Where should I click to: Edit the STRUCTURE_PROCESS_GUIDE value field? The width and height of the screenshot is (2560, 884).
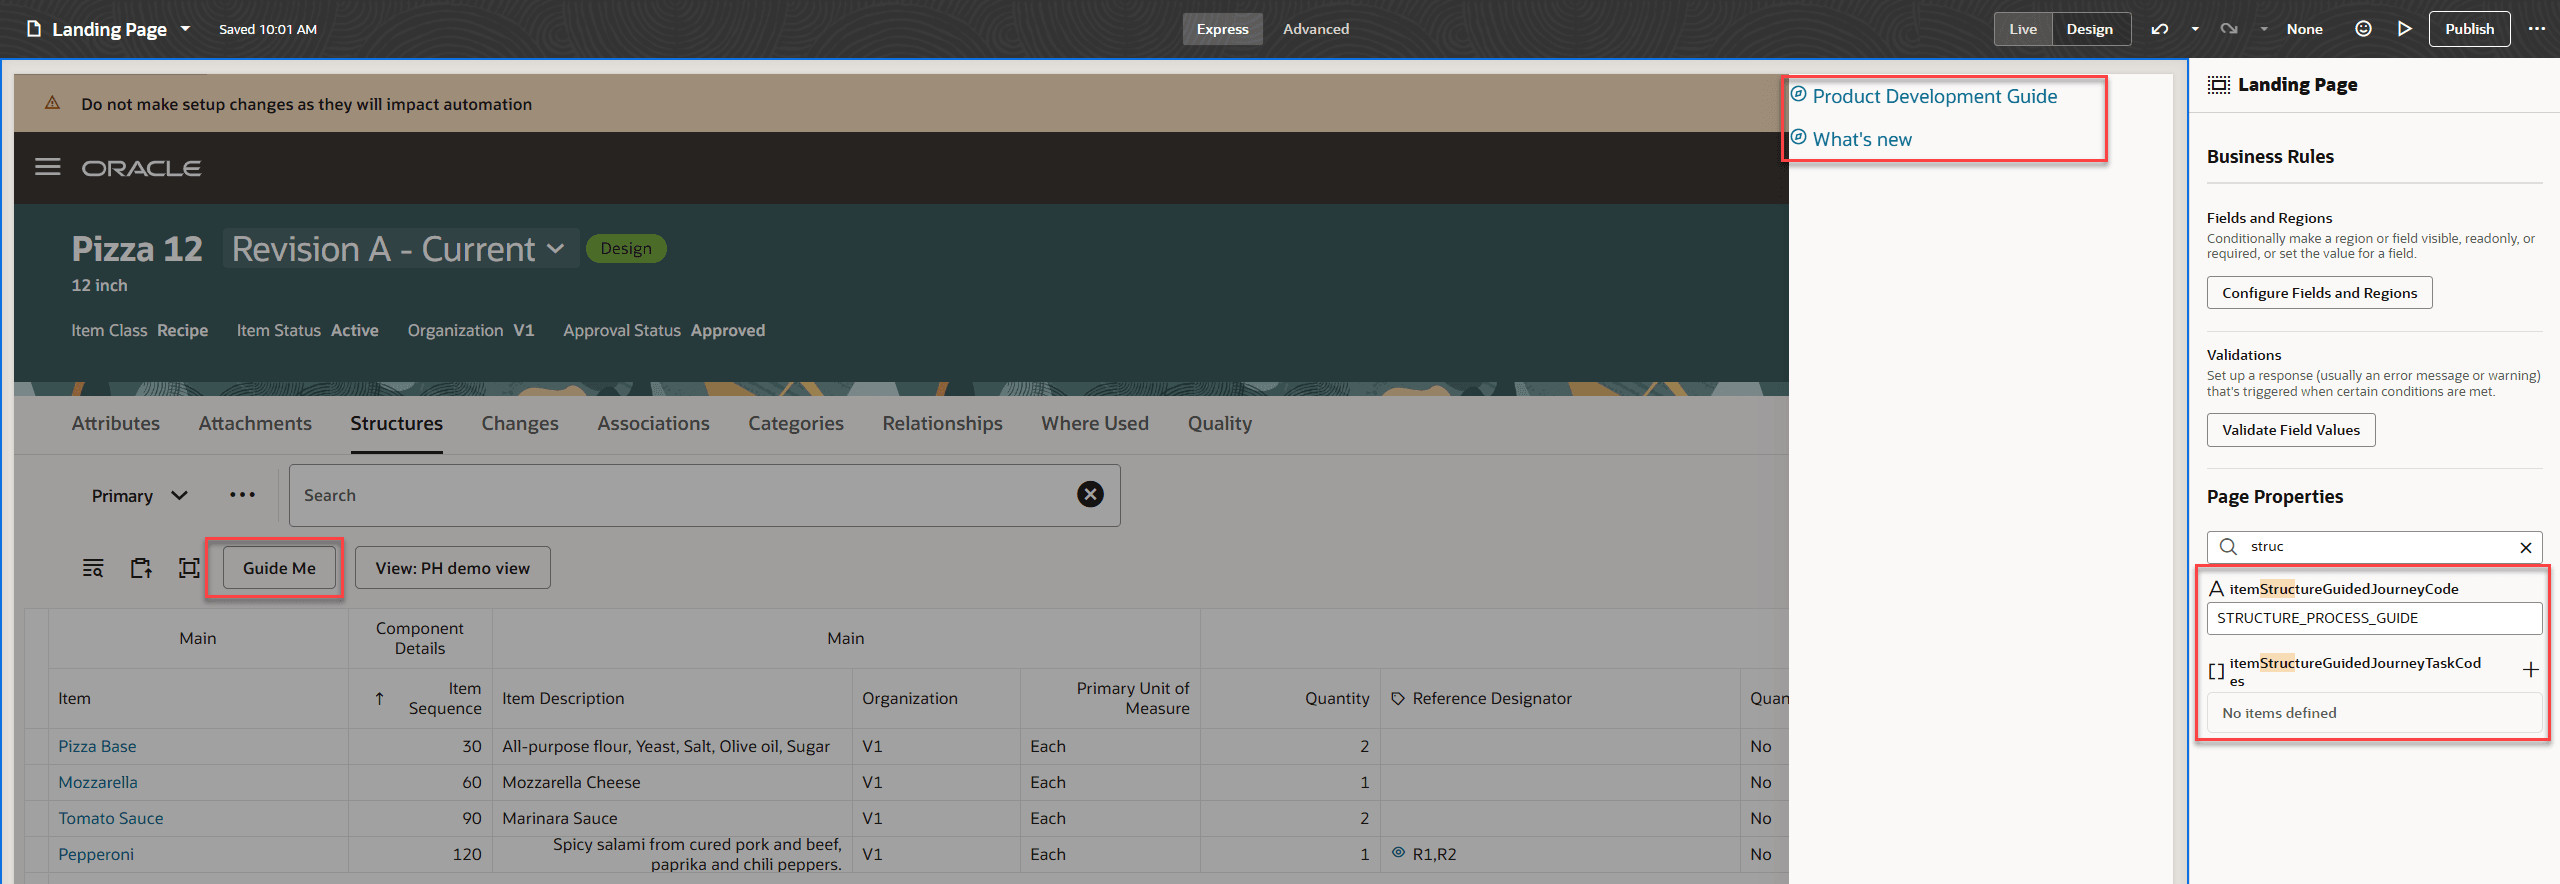2374,618
